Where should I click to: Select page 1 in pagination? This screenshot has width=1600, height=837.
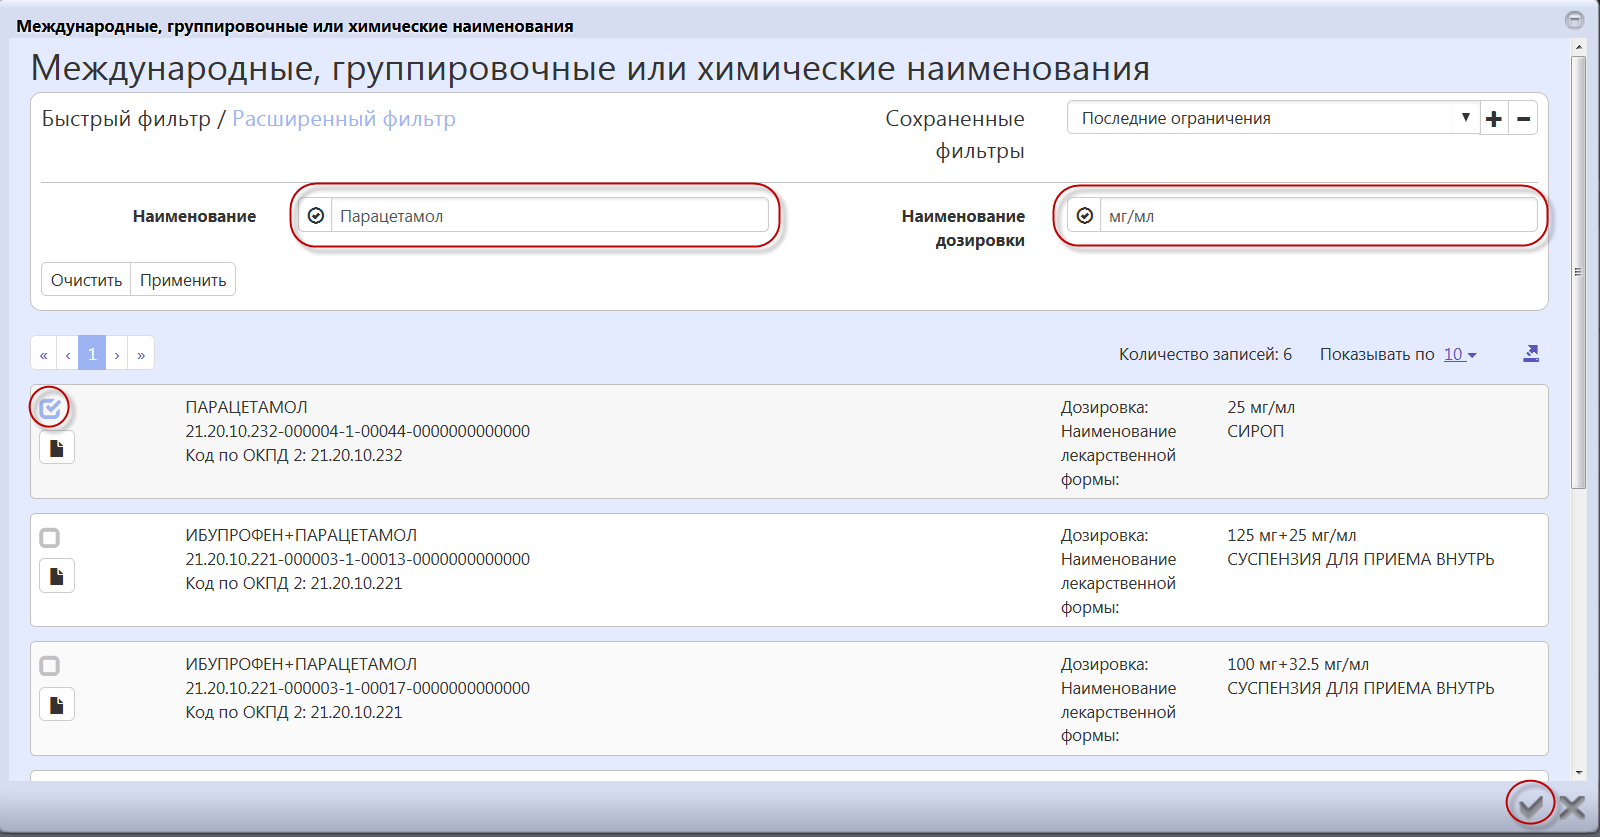[92, 354]
